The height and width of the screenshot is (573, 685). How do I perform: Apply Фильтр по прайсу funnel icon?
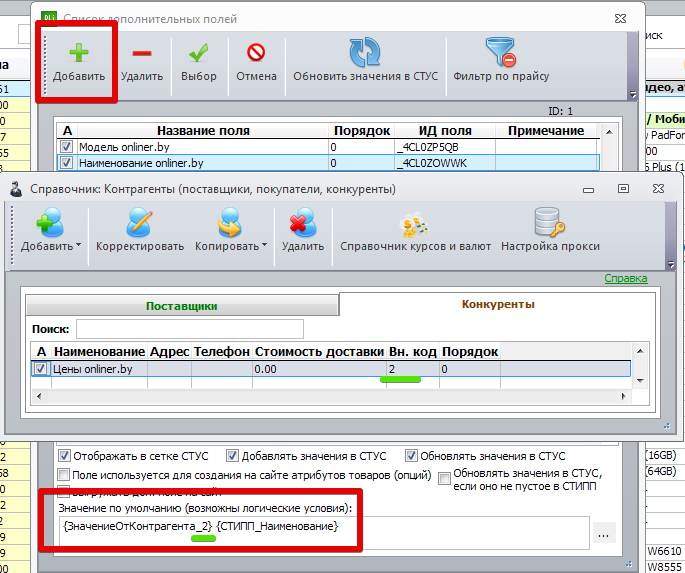pos(501,60)
